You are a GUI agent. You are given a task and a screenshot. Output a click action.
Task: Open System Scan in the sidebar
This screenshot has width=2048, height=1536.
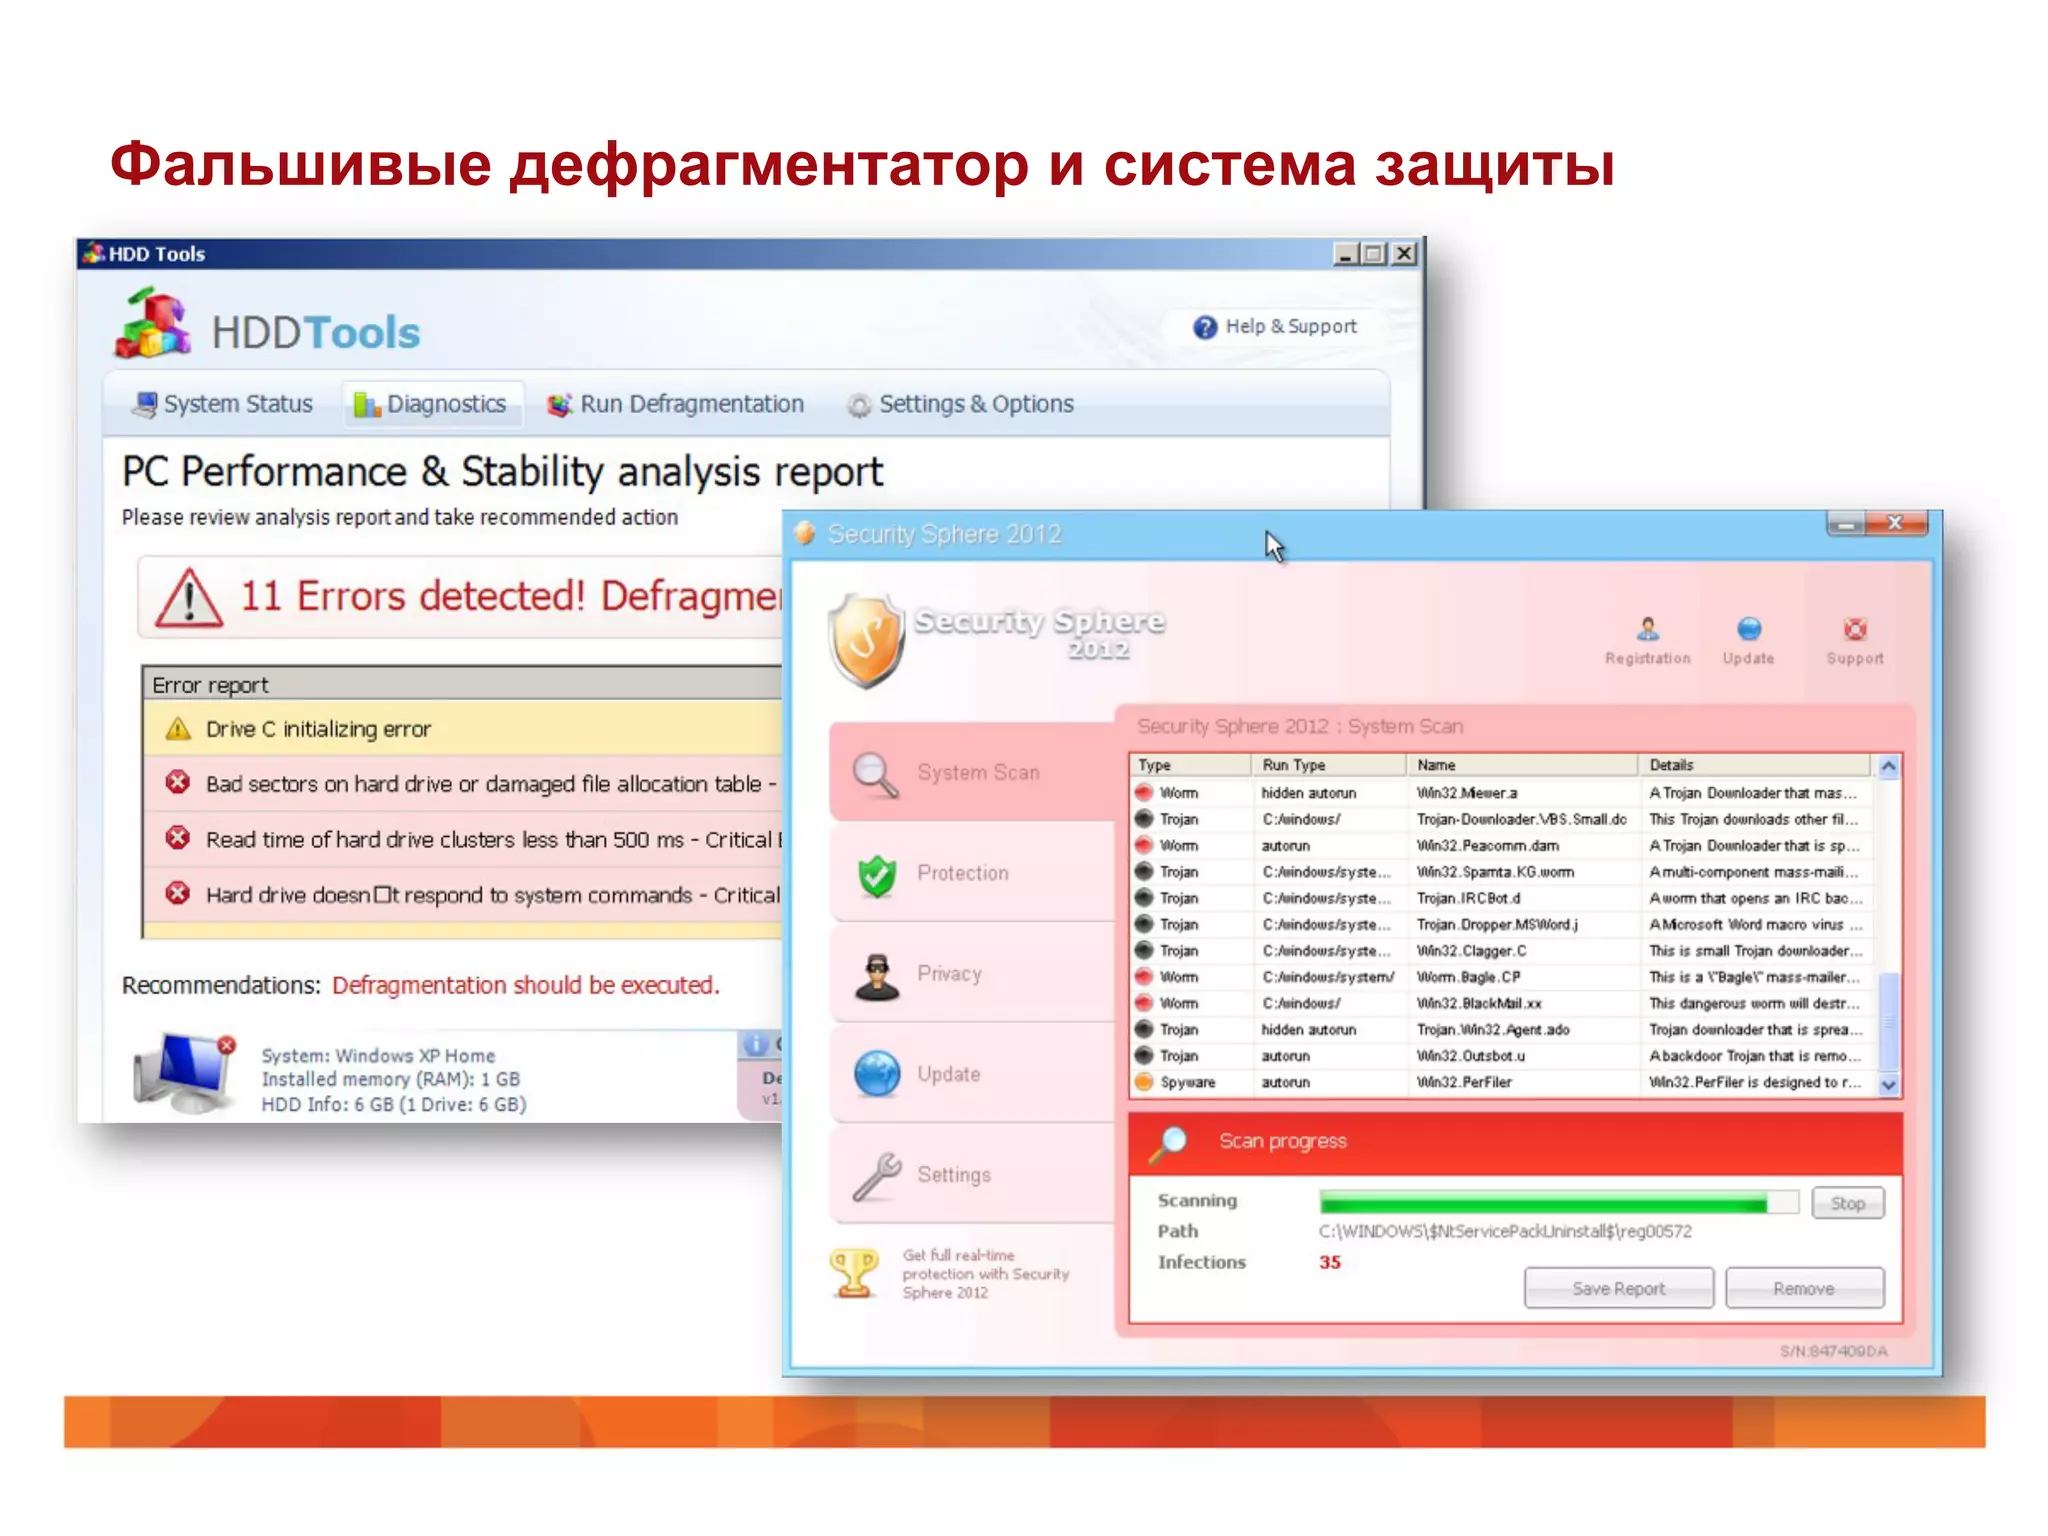point(972,772)
